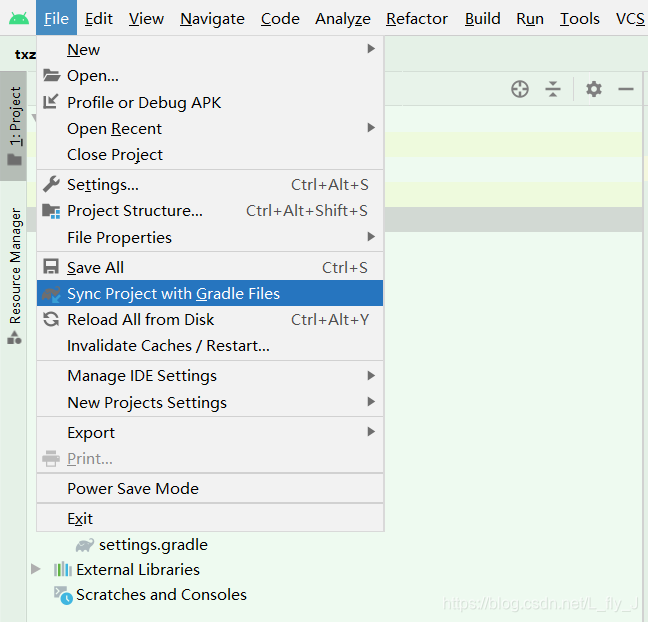The height and width of the screenshot is (622, 648).
Task: Hide project panel with the minus icon
Action: pos(626,89)
